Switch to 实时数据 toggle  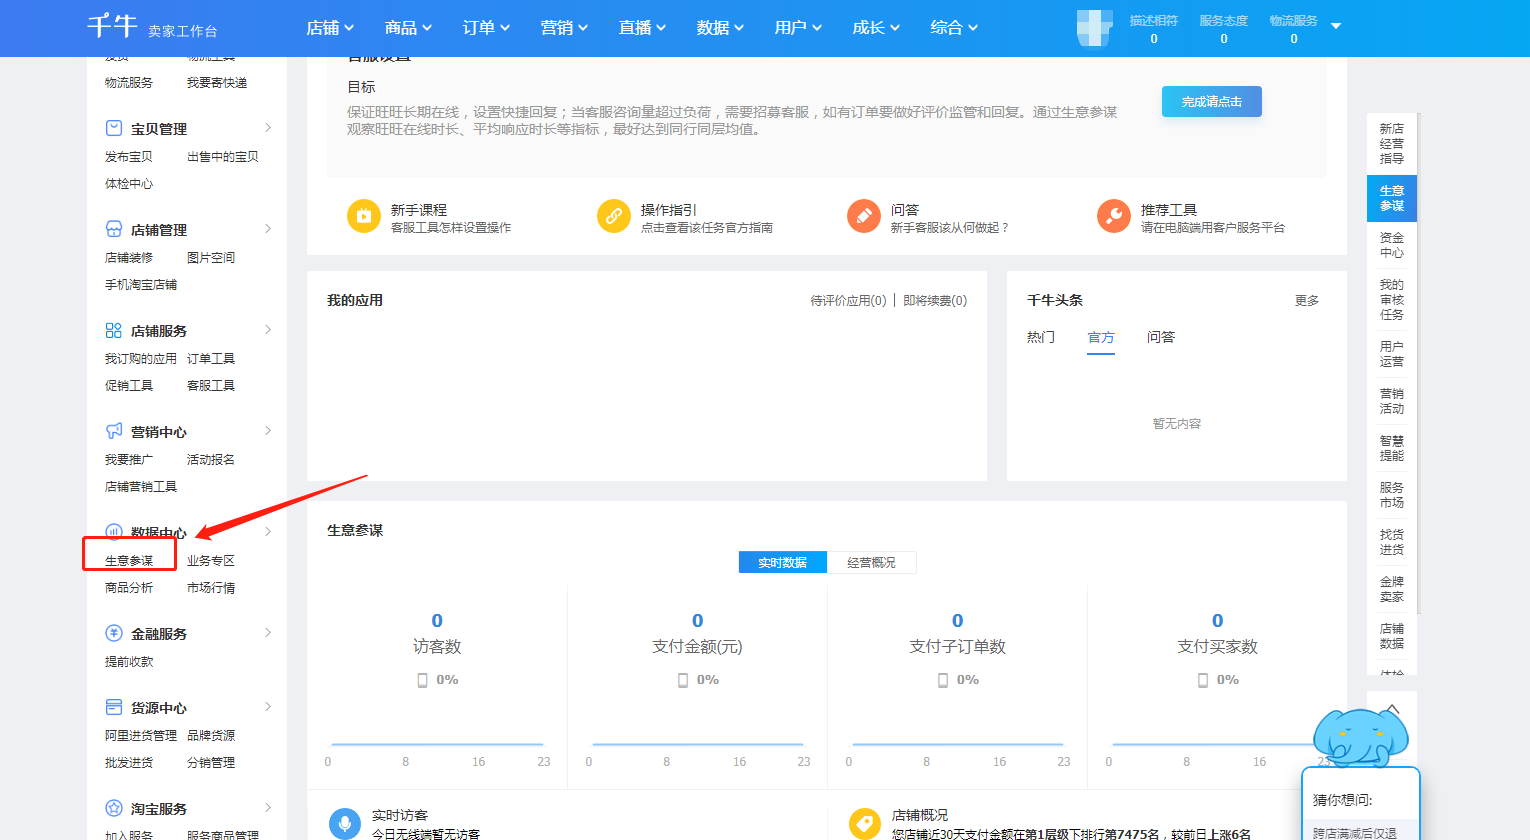pos(783,562)
